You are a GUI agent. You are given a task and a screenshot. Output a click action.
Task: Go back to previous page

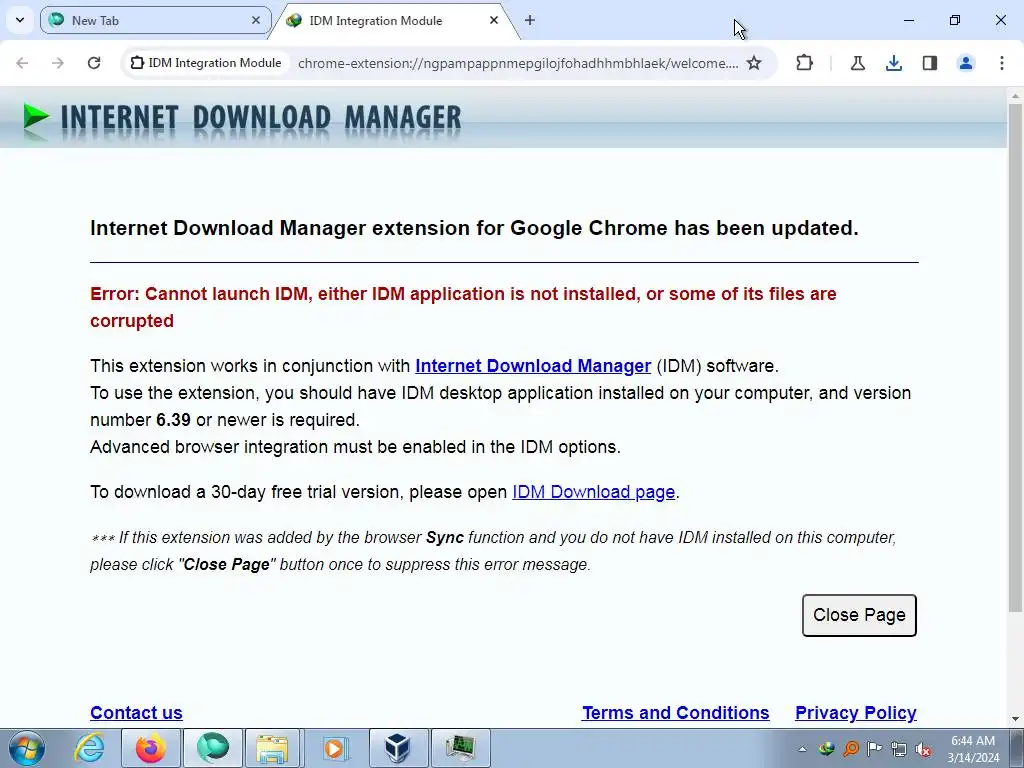pos(22,63)
